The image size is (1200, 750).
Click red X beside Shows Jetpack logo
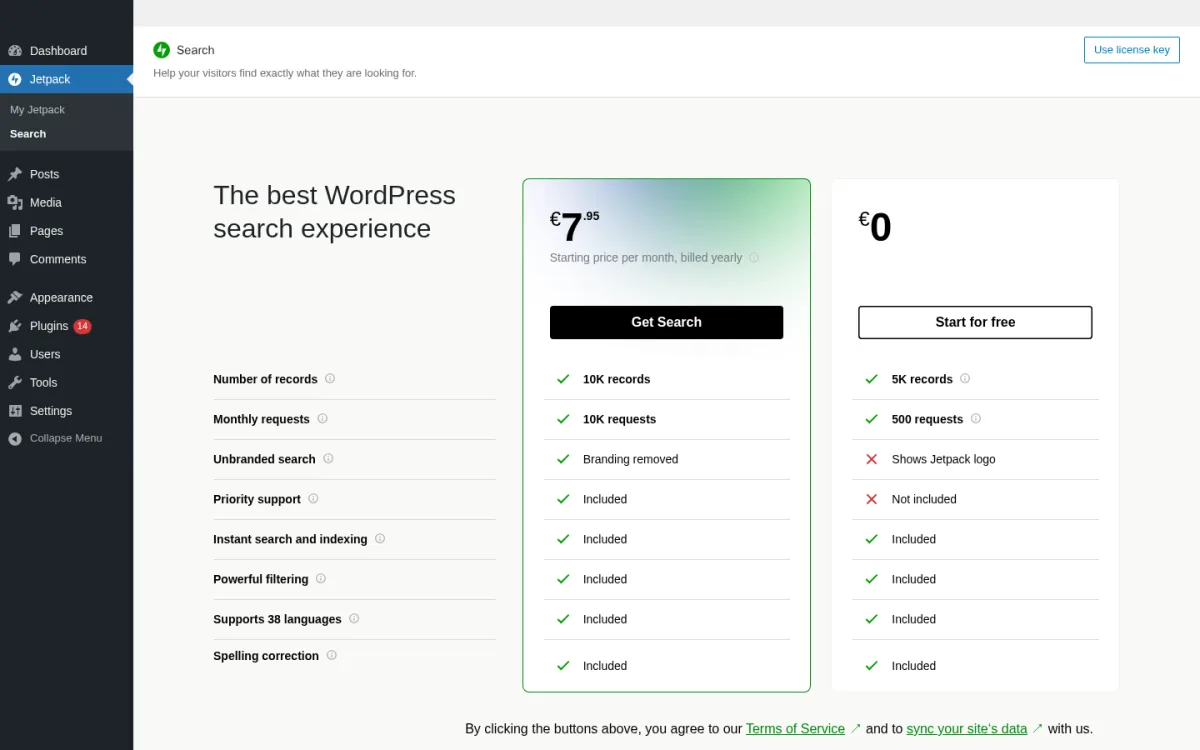[871, 459]
